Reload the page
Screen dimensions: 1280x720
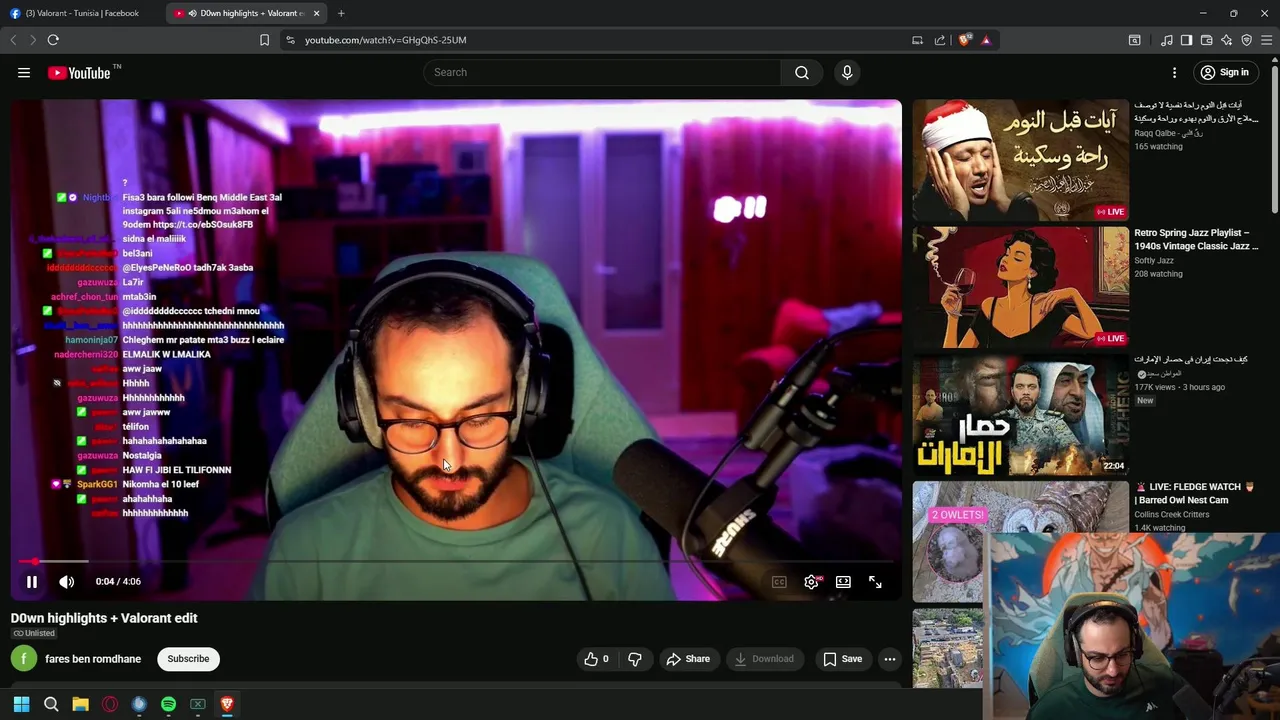click(53, 40)
